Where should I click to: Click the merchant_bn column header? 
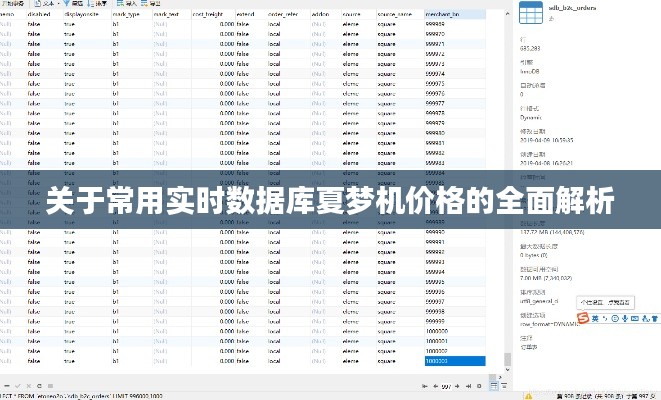coord(443,17)
